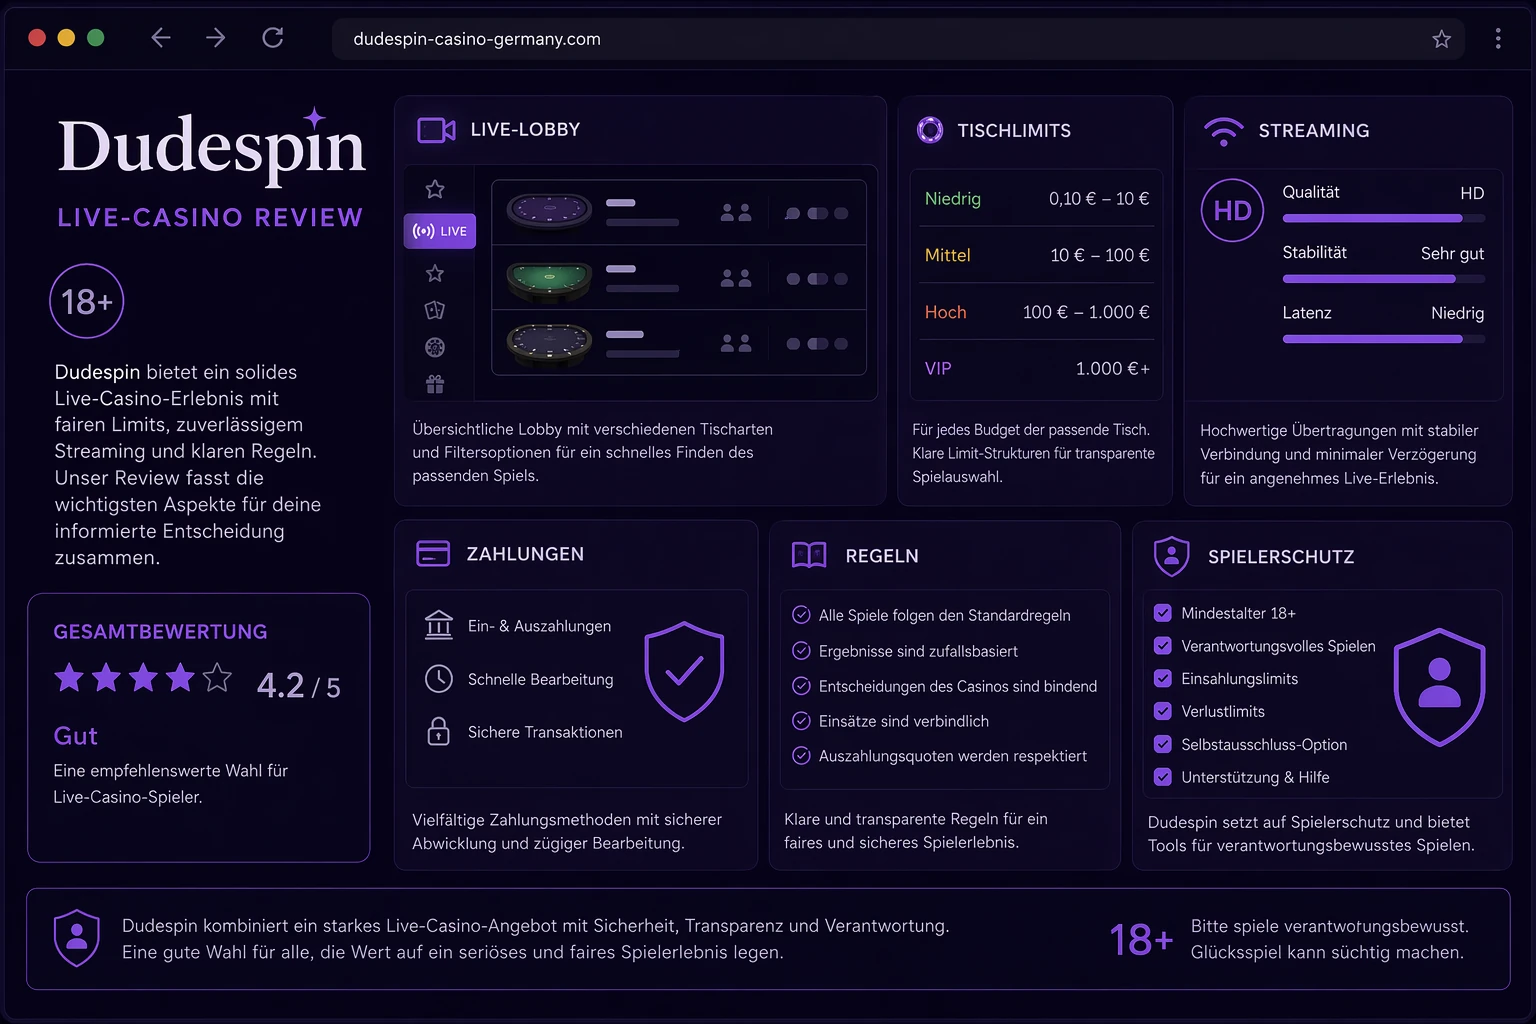
Task: Click the Streaming wifi icon
Action: [x=1223, y=131]
